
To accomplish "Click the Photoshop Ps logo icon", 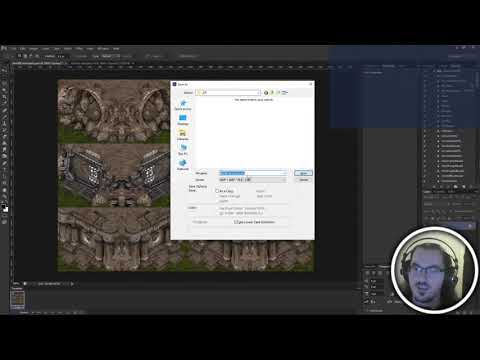I will click(x=4, y=49).
